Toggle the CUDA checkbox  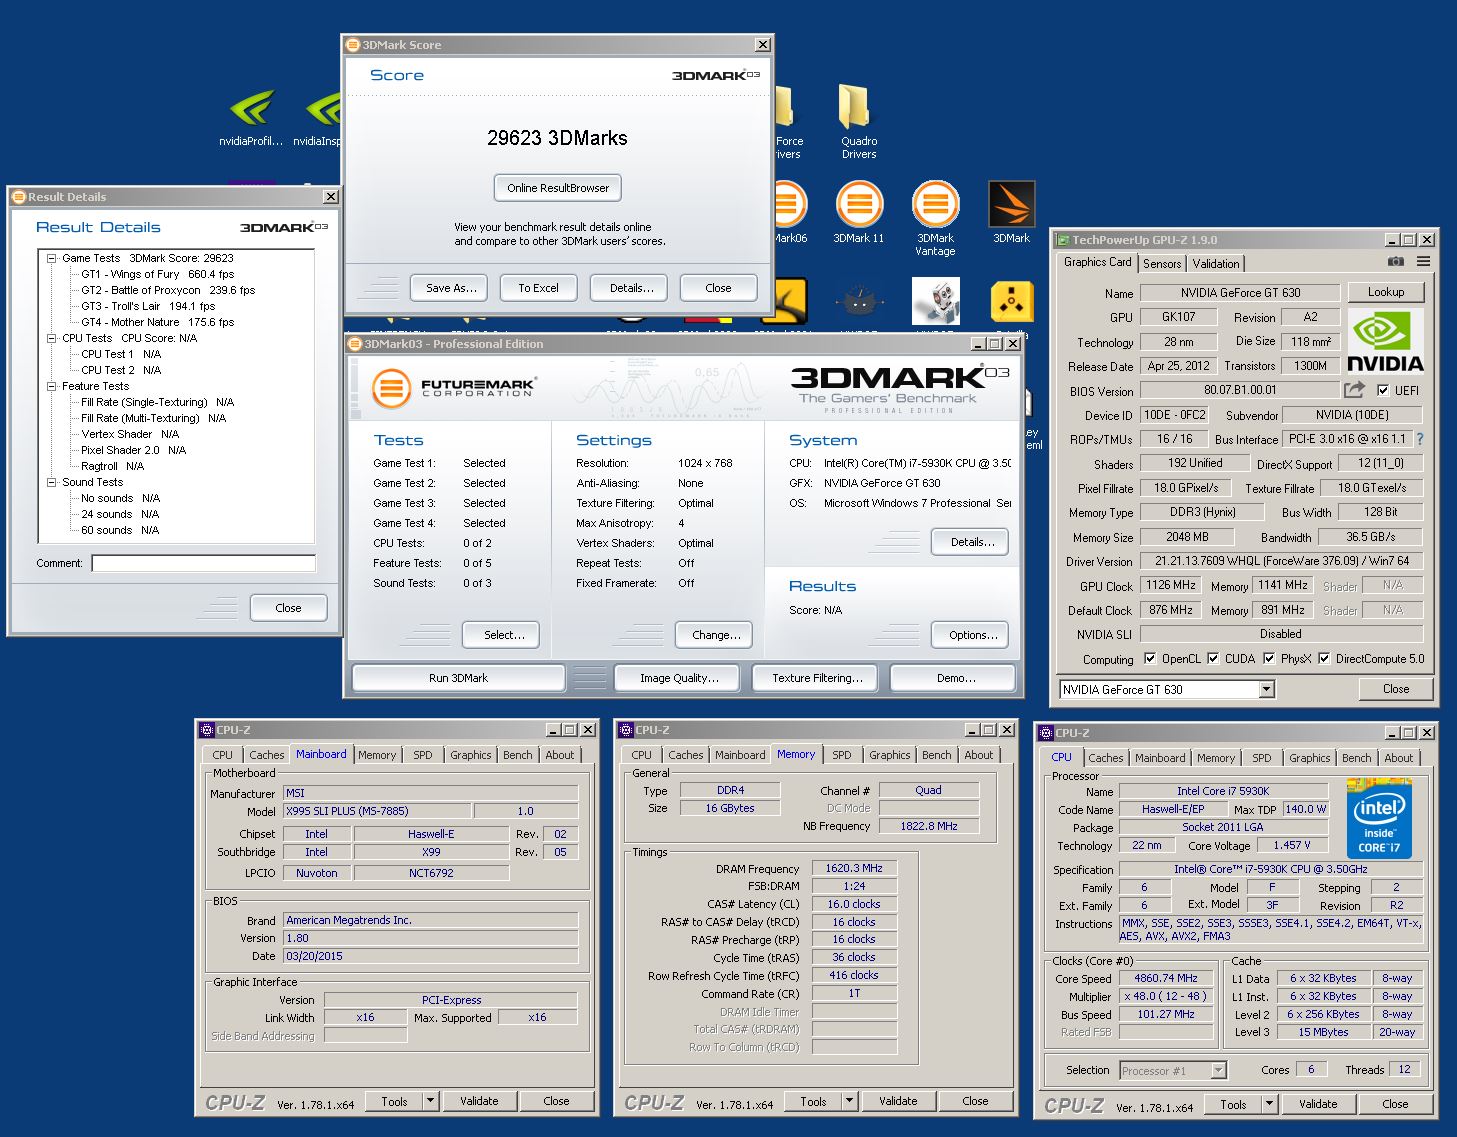click(1213, 658)
